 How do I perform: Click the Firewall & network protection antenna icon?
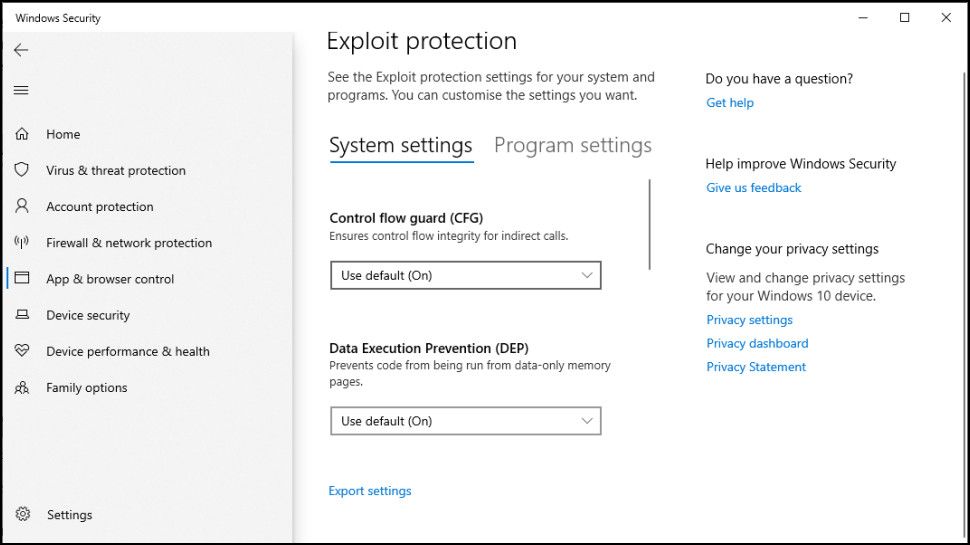(x=22, y=242)
